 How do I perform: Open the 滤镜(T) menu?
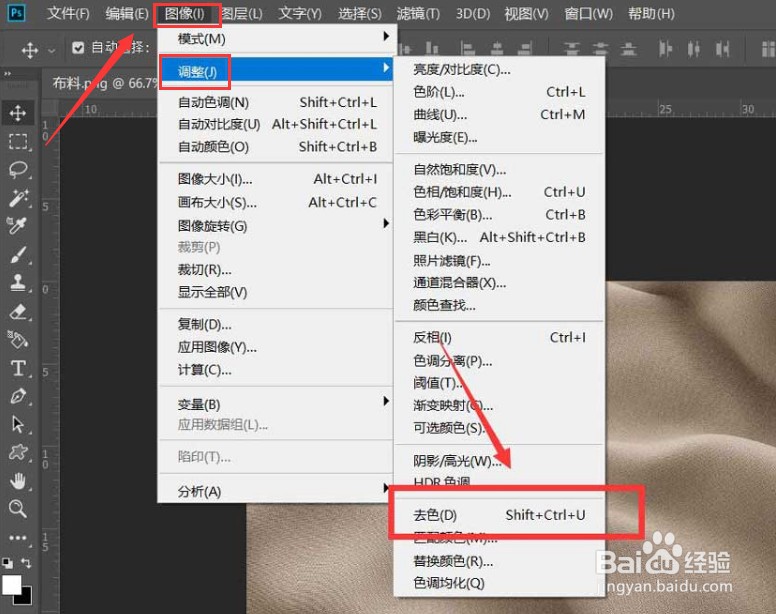click(x=418, y=14)
